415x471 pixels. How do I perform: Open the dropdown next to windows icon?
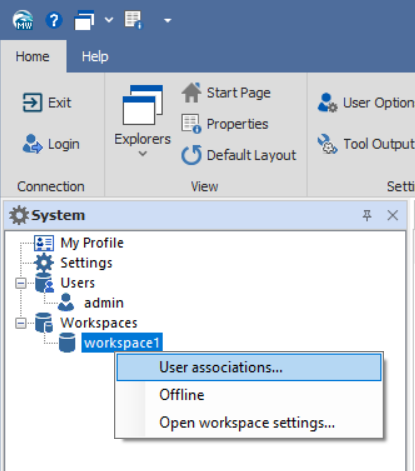coord(109,20)
